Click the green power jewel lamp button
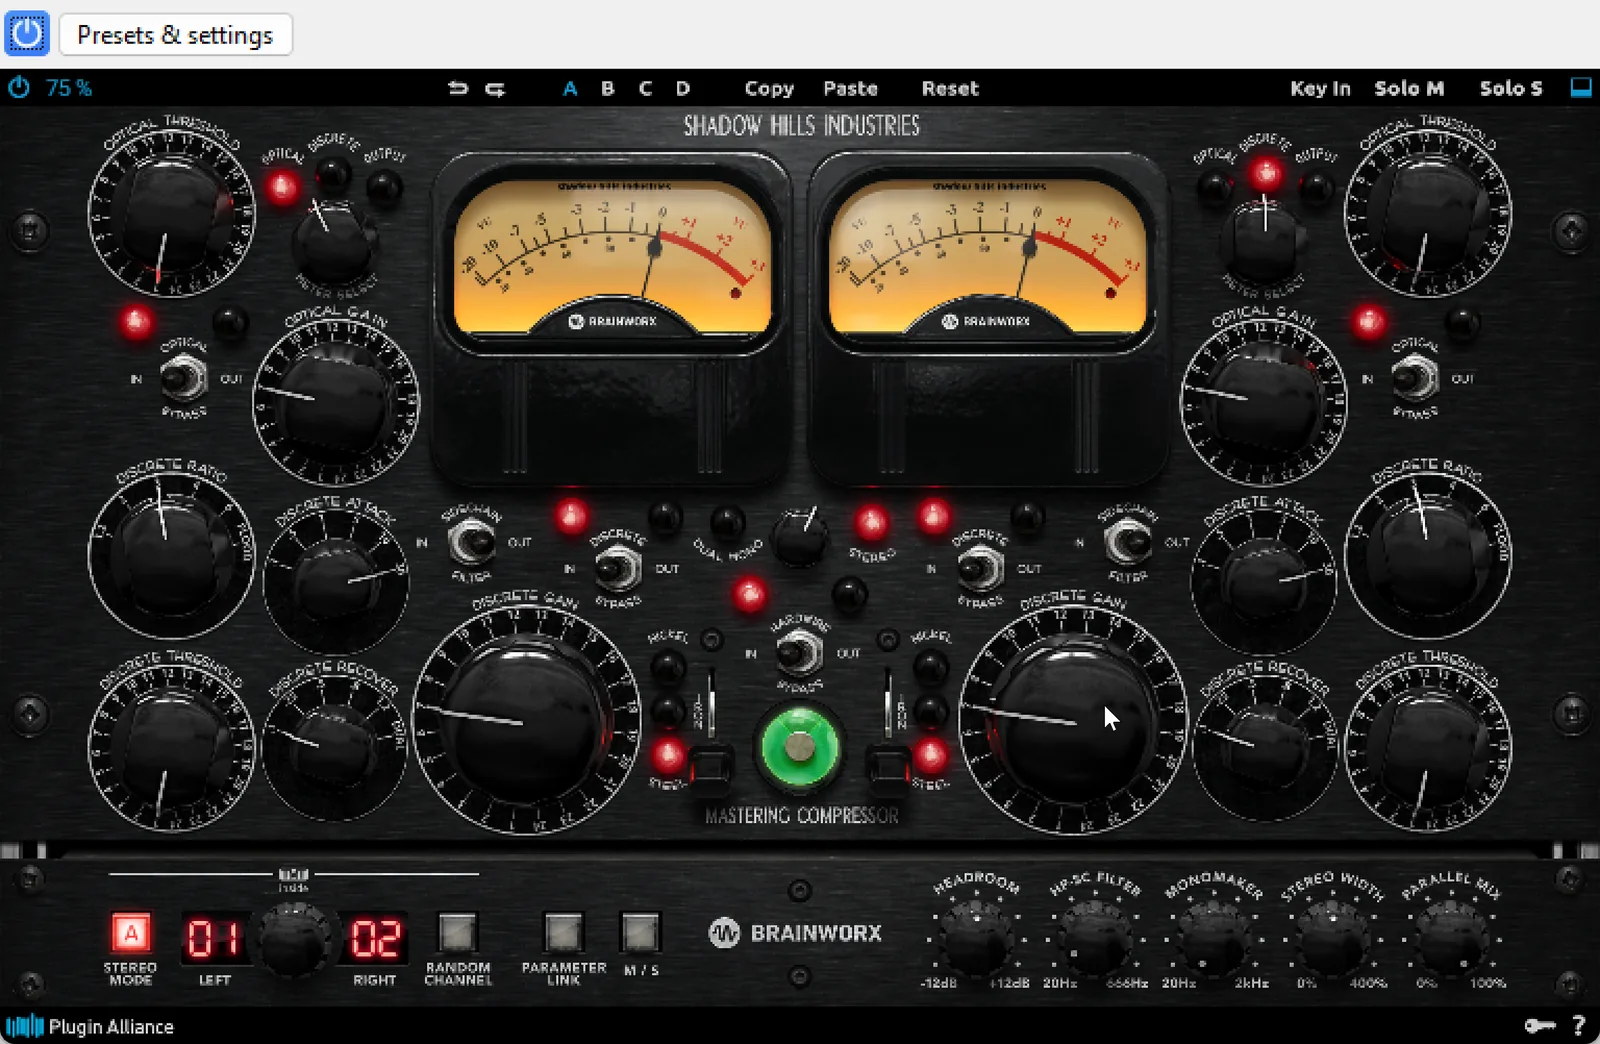Image resolution: width=1600 pixels, height=1044 pixels. point(798,747)
